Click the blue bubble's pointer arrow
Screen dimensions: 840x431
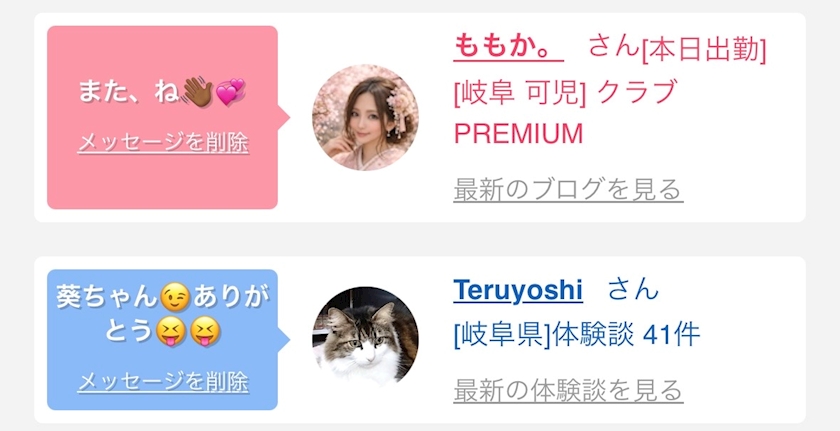click(x=284, y=339)
